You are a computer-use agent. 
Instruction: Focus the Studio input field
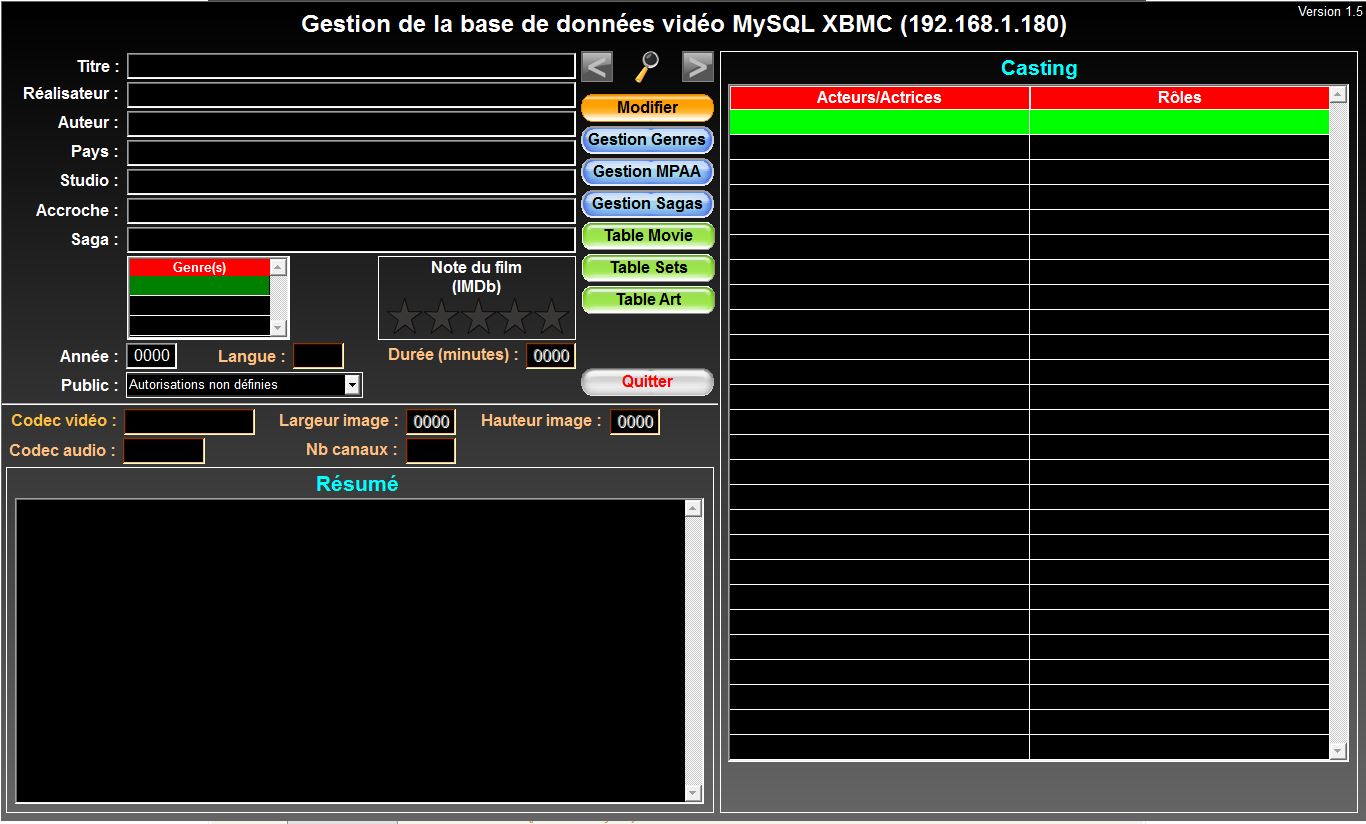coord(351,182)
